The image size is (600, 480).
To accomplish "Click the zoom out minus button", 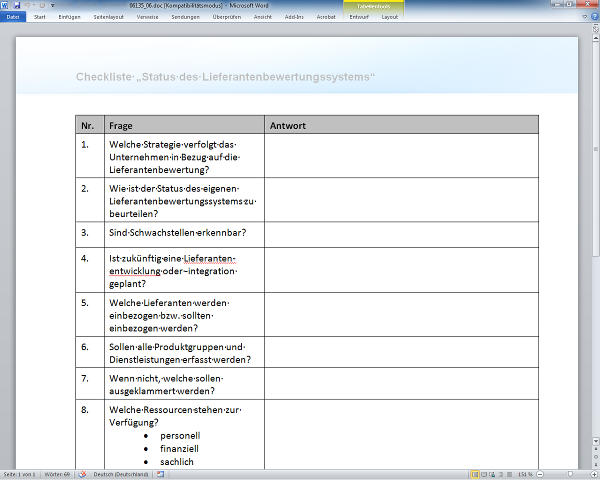I will coord(540,474).
